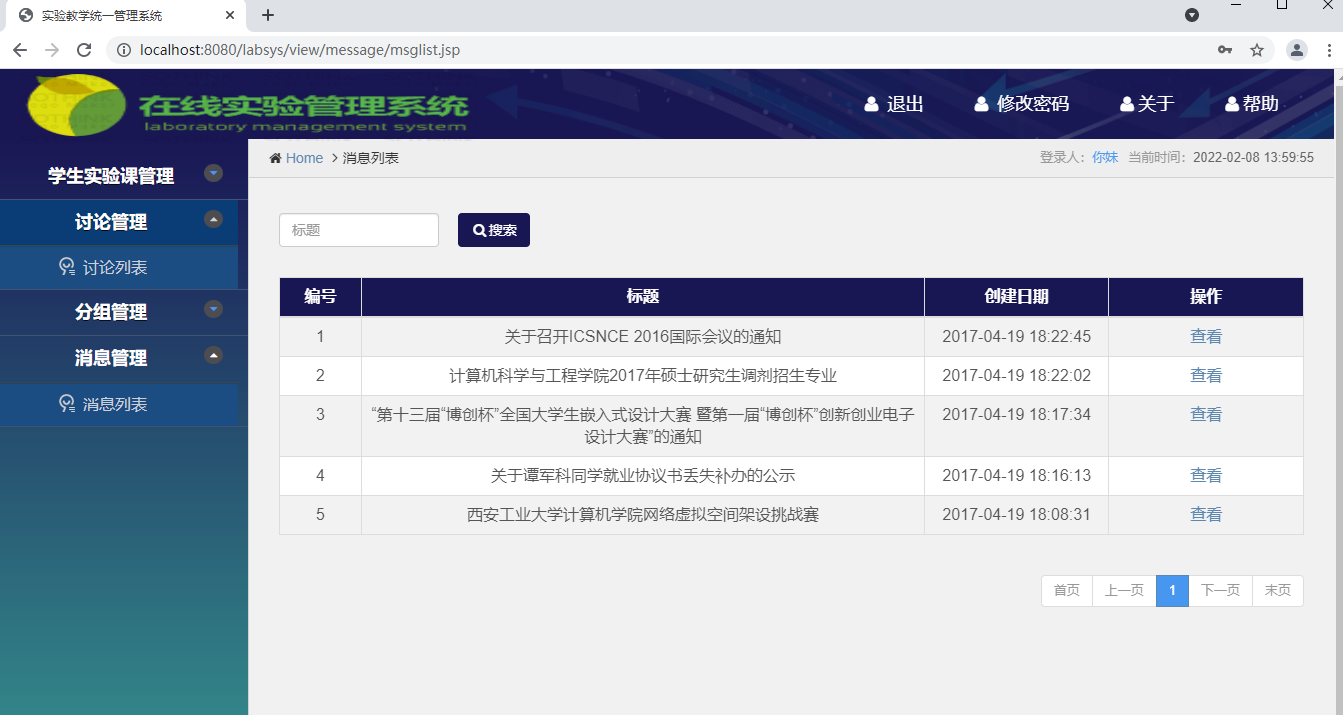Screen dimensions: 1343x715
Task: Click 查看 for 关于谭军科同学就业协议书丢失补办的公示
Action: 1206,476
